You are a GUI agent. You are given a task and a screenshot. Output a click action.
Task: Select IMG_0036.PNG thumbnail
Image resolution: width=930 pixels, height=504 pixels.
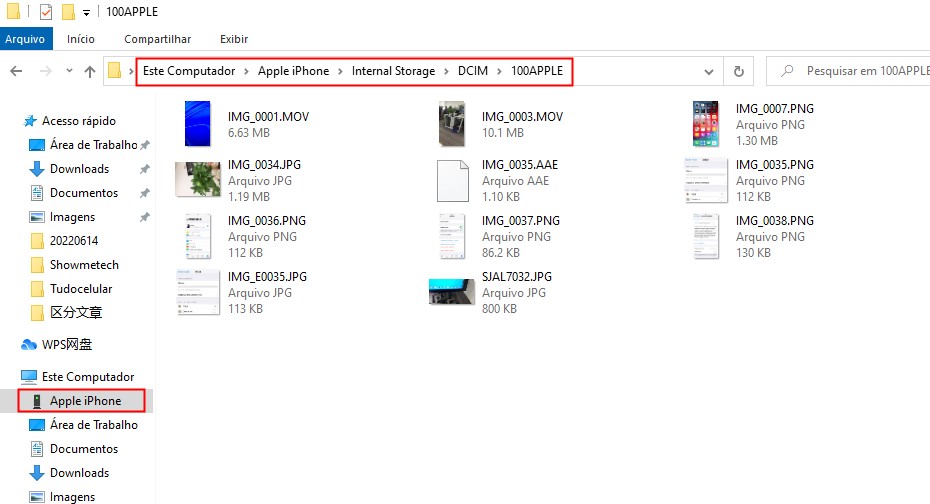[198, 236]
